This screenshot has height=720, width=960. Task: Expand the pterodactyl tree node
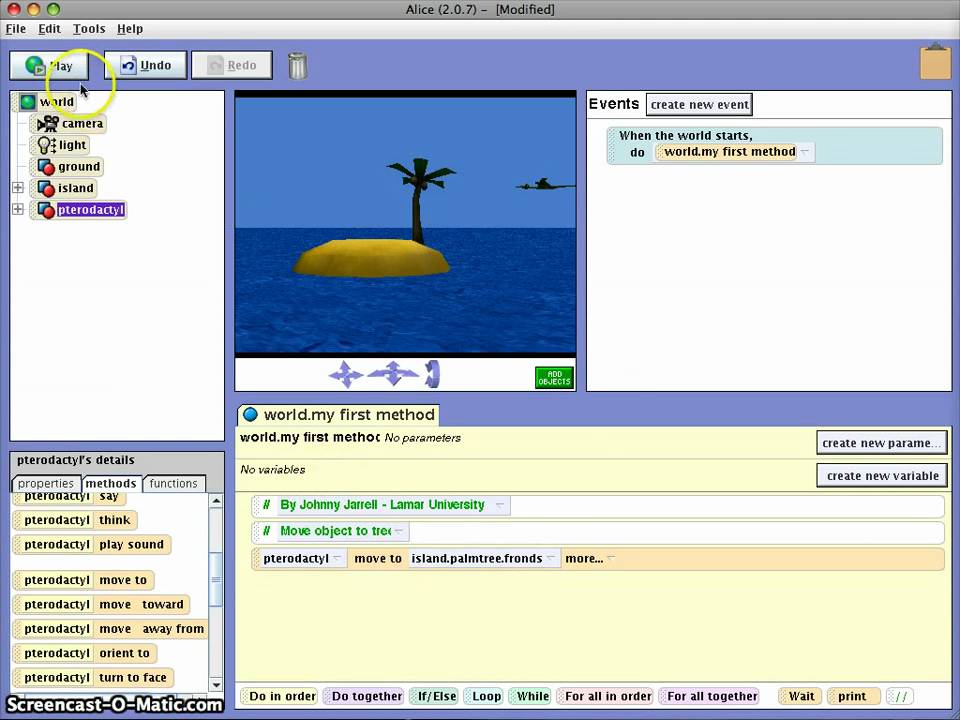click(x=18, y=209)
